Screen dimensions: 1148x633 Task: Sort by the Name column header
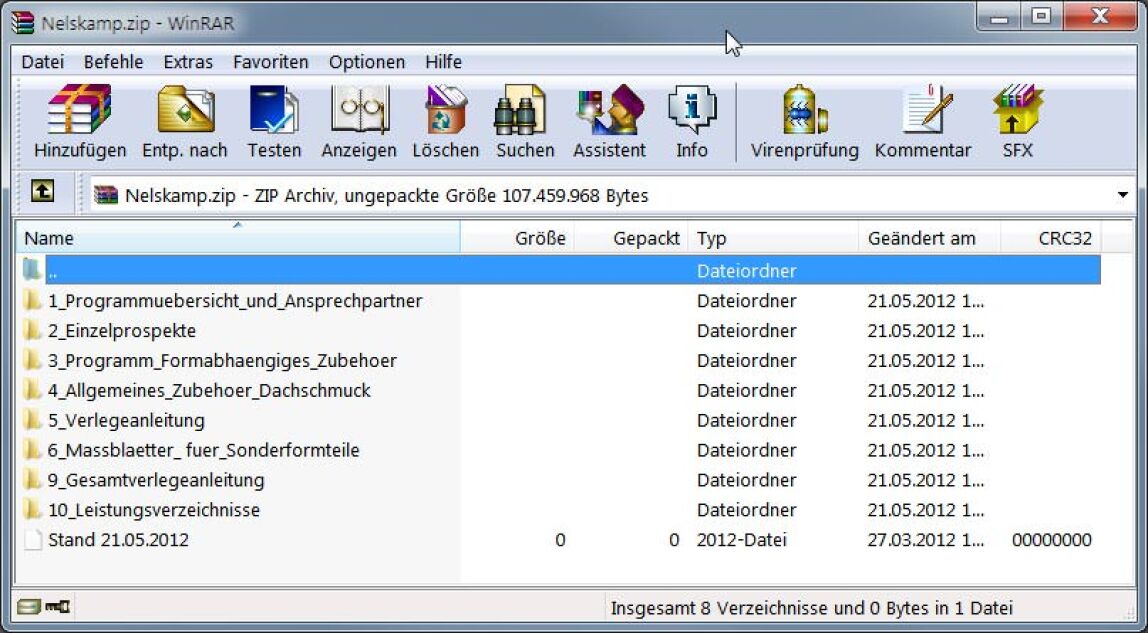point(238,238)
